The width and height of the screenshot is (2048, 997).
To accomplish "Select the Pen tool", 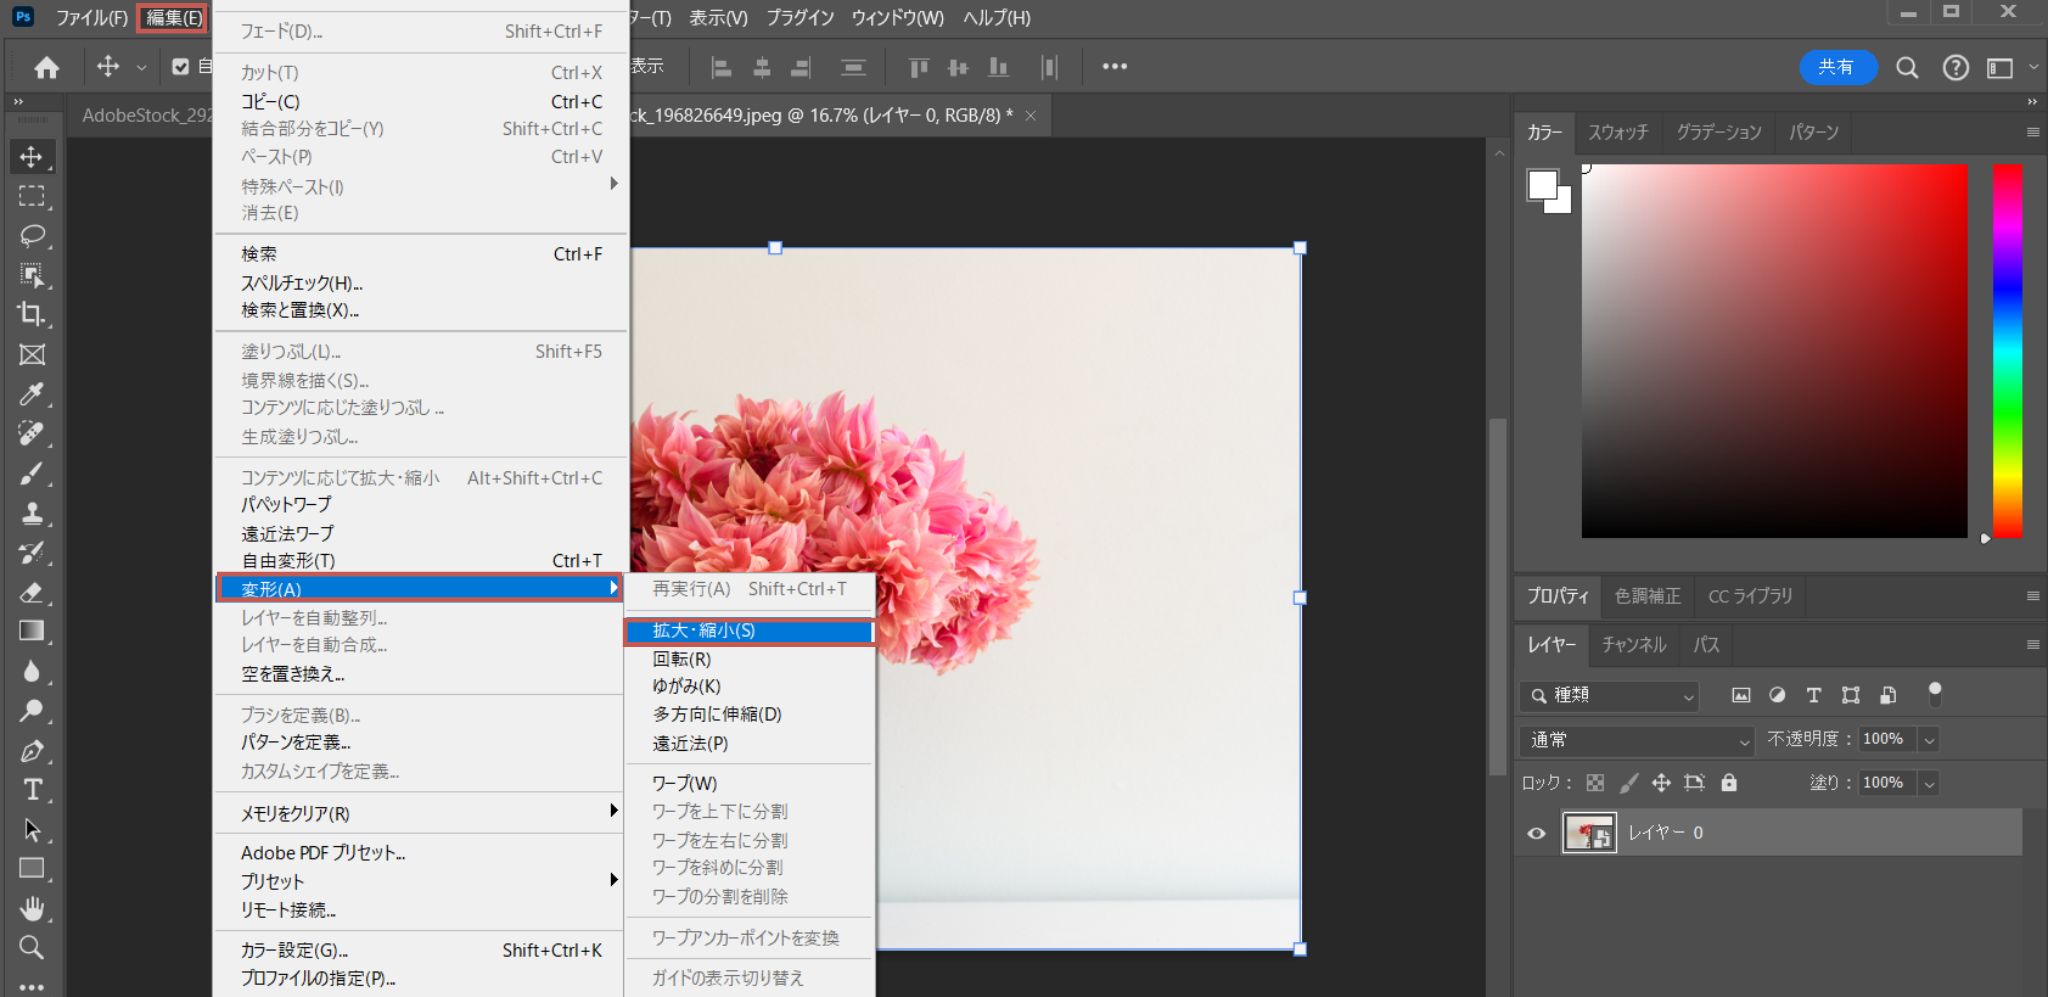I will tap(31, 751).
